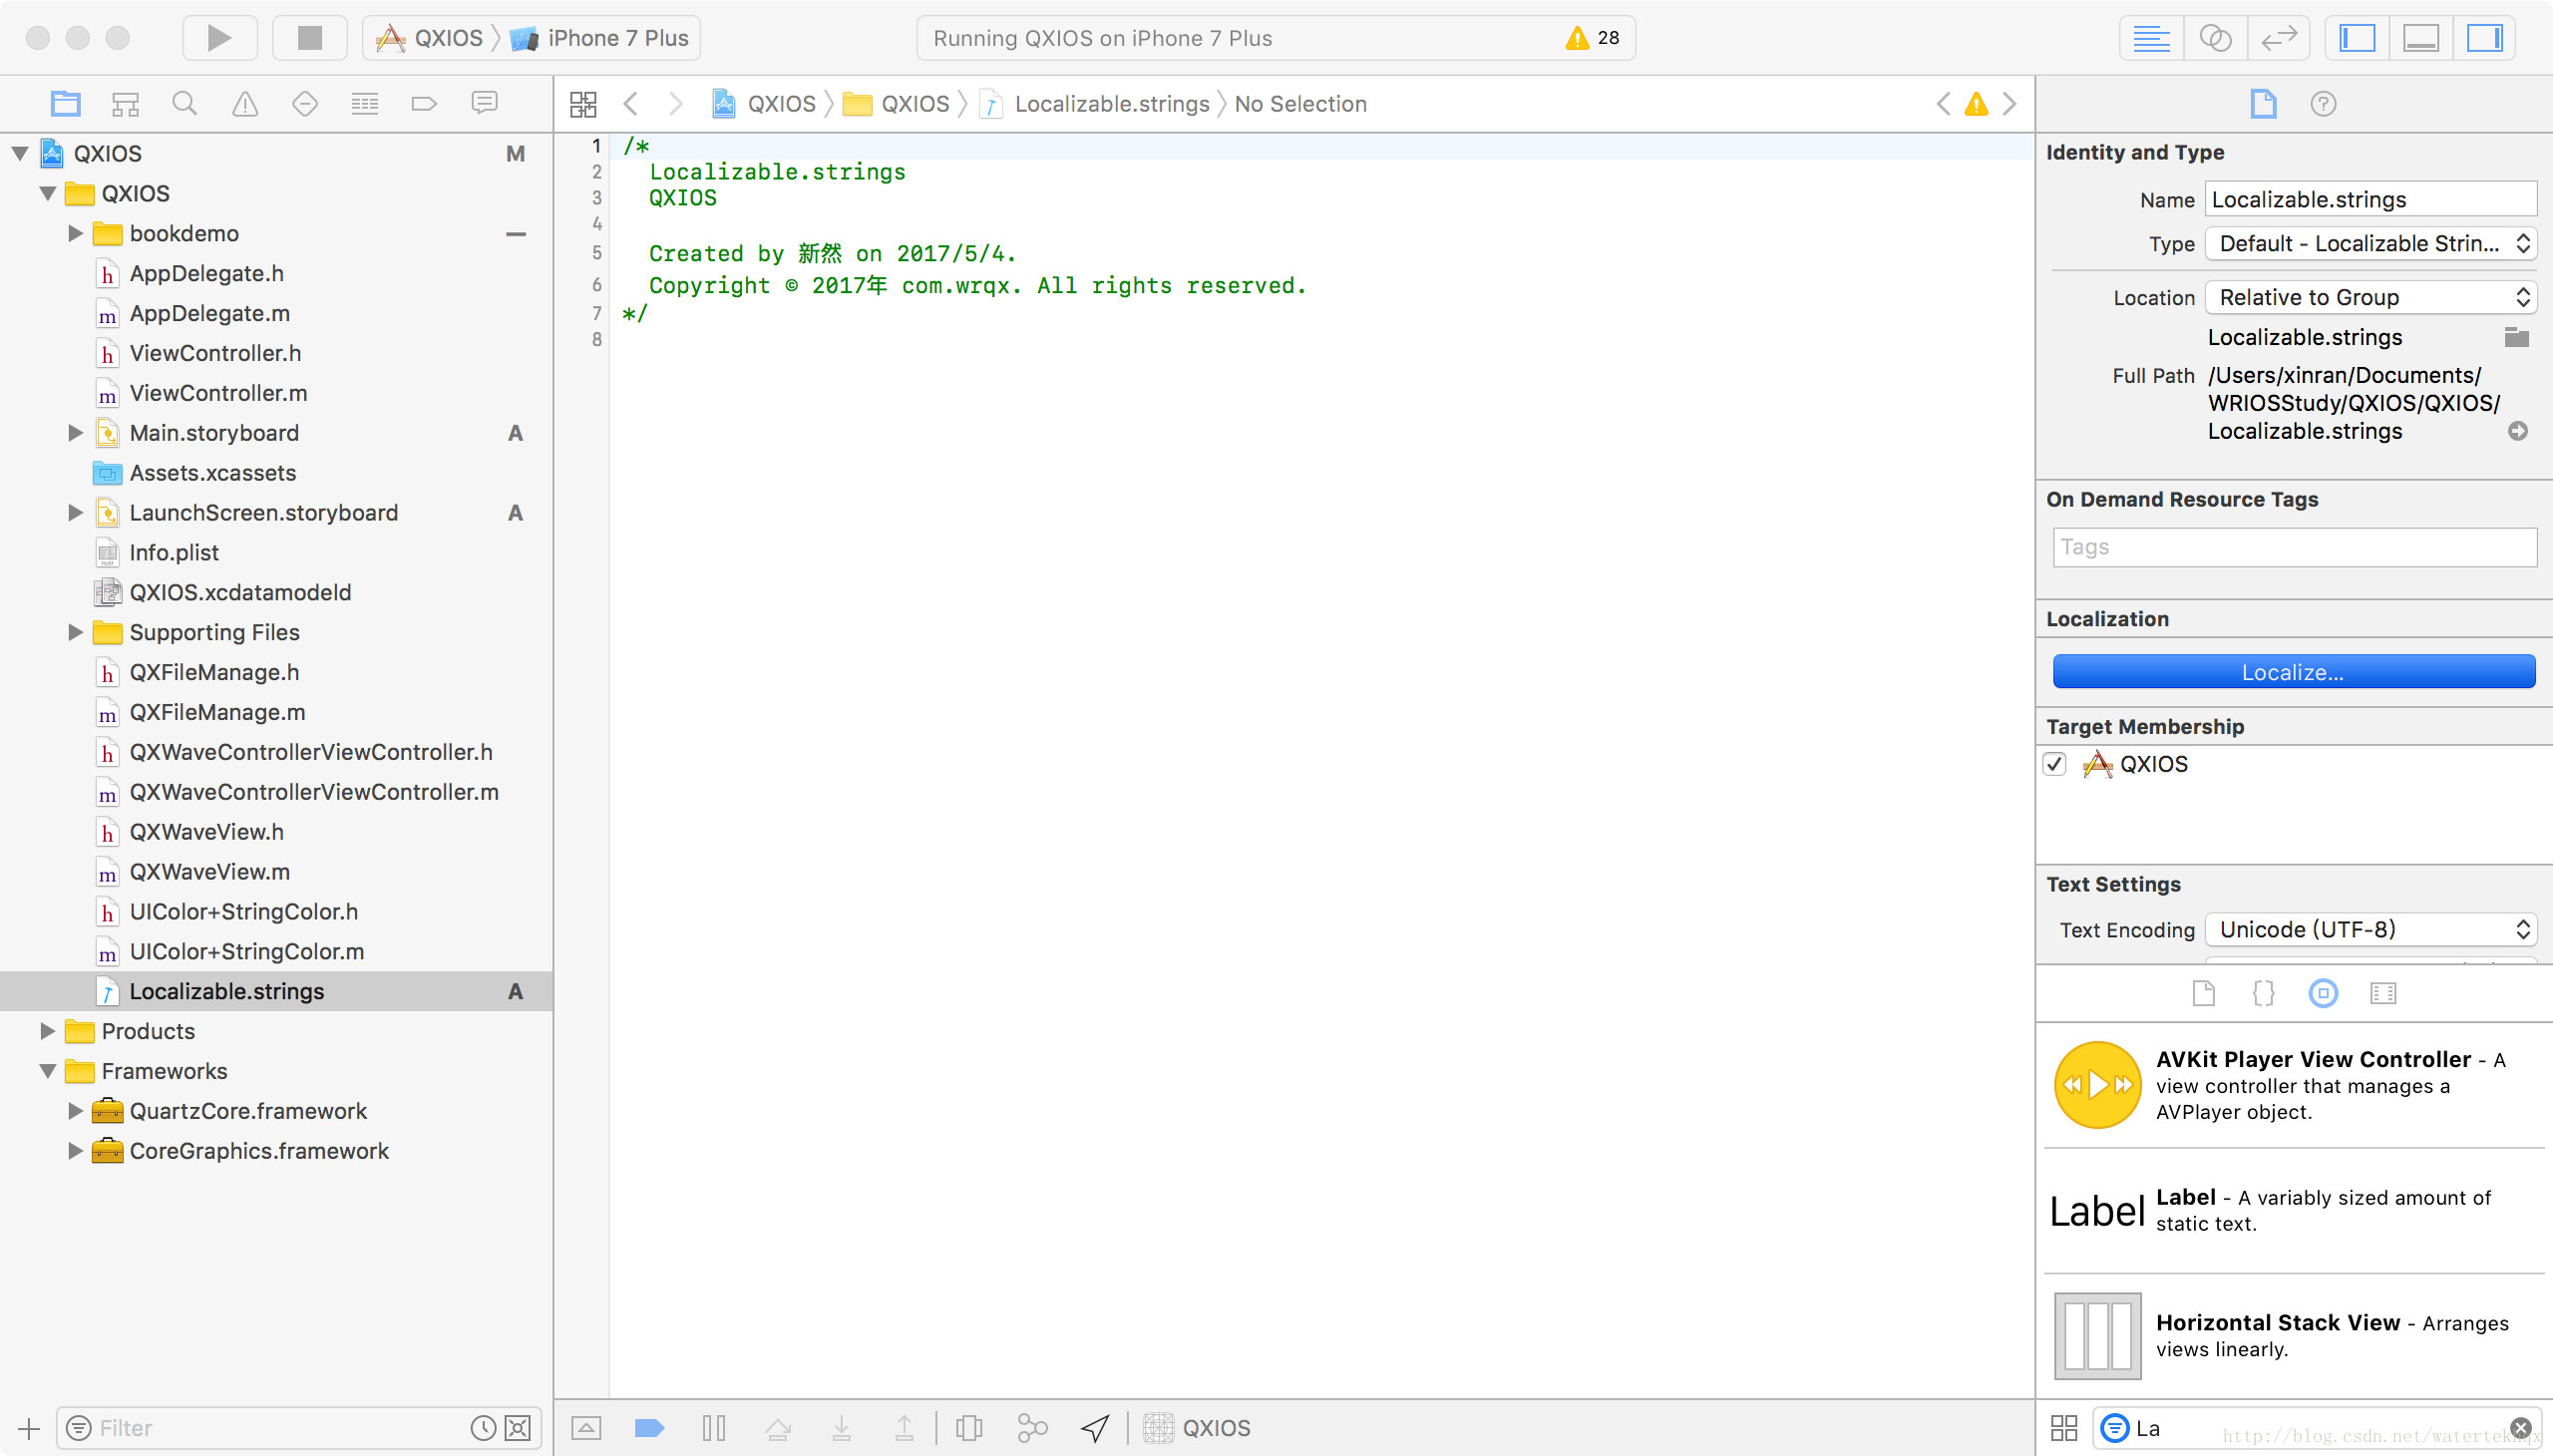
Task: Click the Run (play) button
Action: pos(219,38)
